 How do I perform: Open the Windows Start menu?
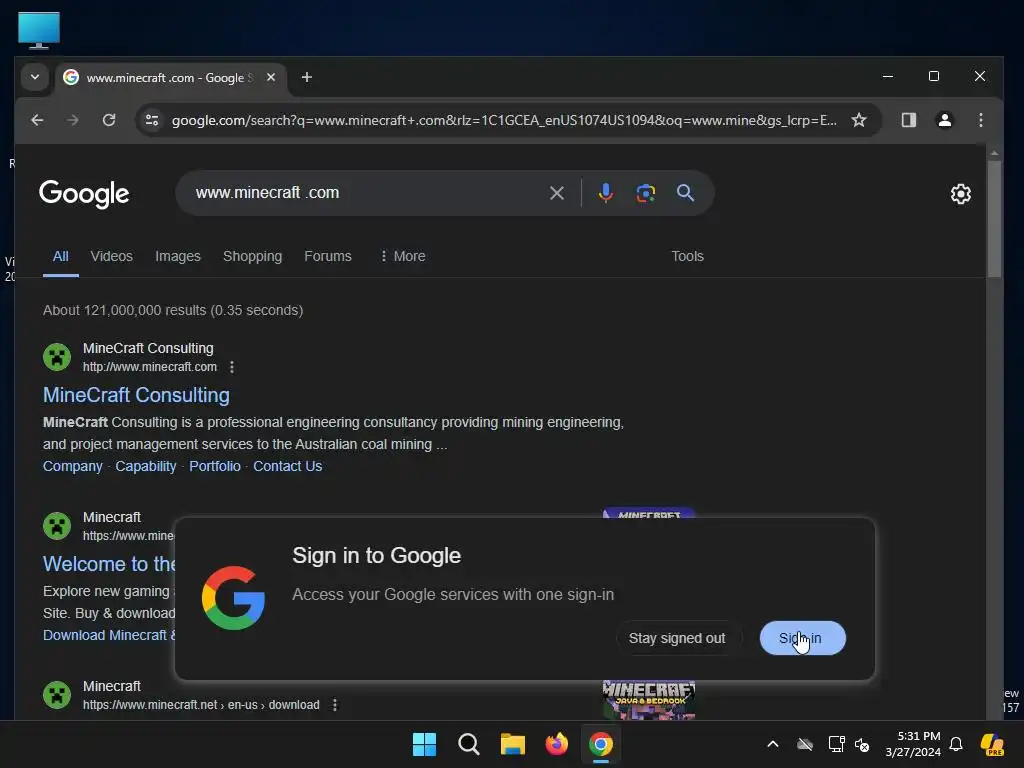424,744
